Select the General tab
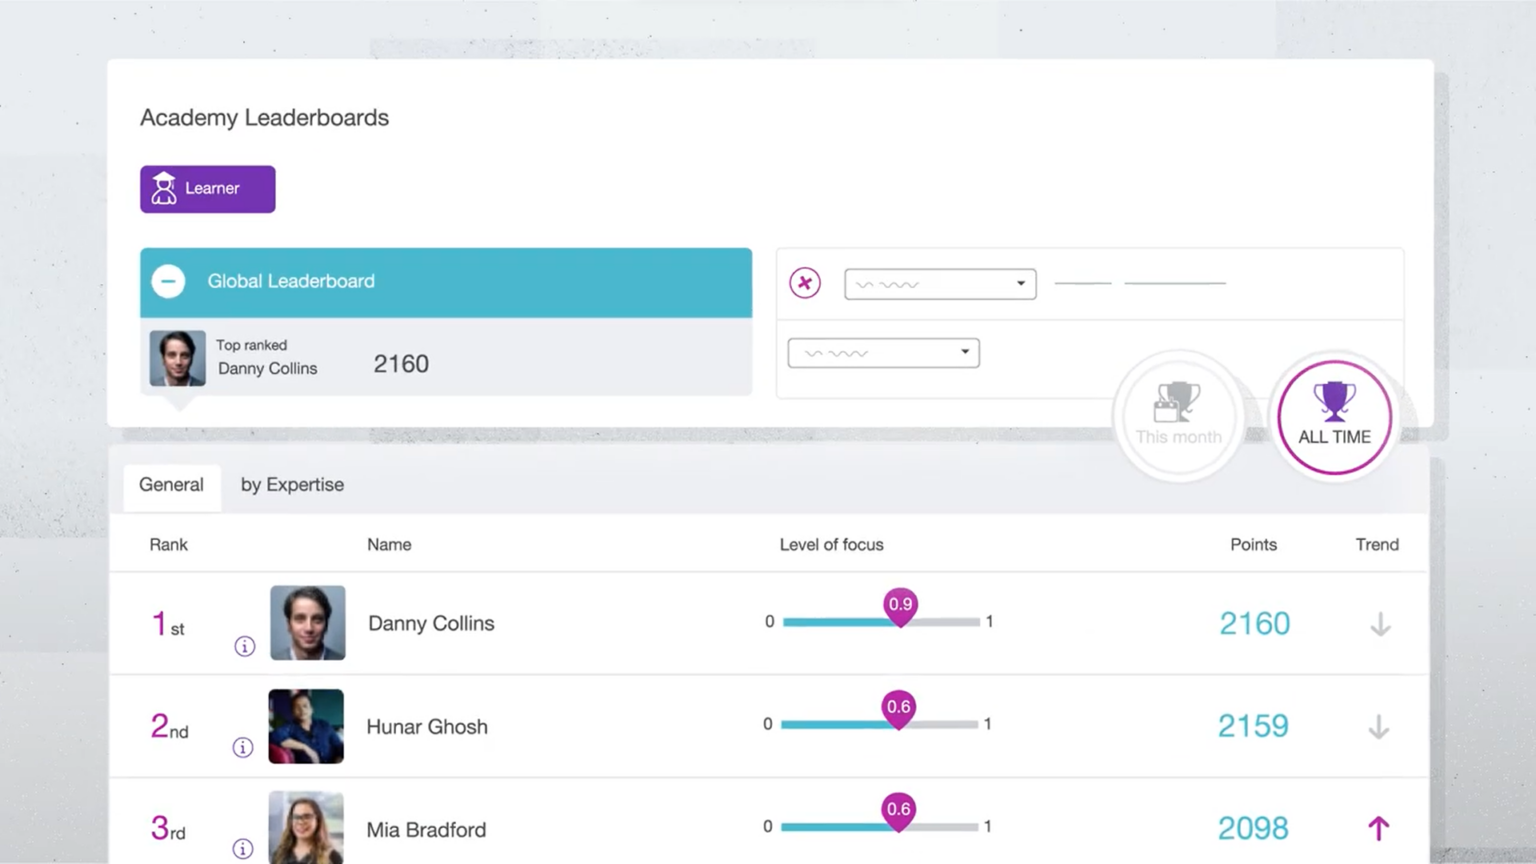 coord(171,485)
